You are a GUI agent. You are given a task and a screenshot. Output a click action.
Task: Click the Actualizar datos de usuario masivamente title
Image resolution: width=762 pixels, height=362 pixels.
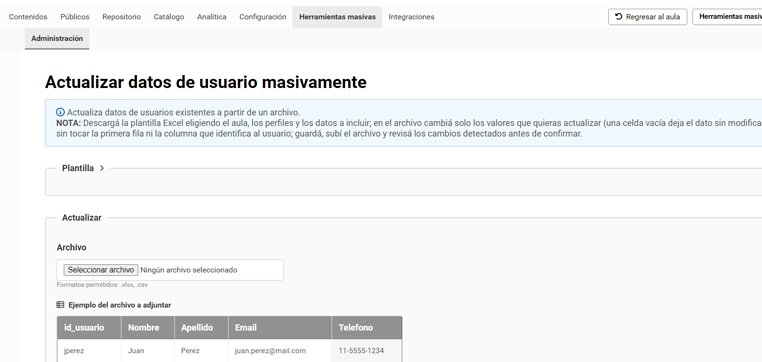coord(206,82)
